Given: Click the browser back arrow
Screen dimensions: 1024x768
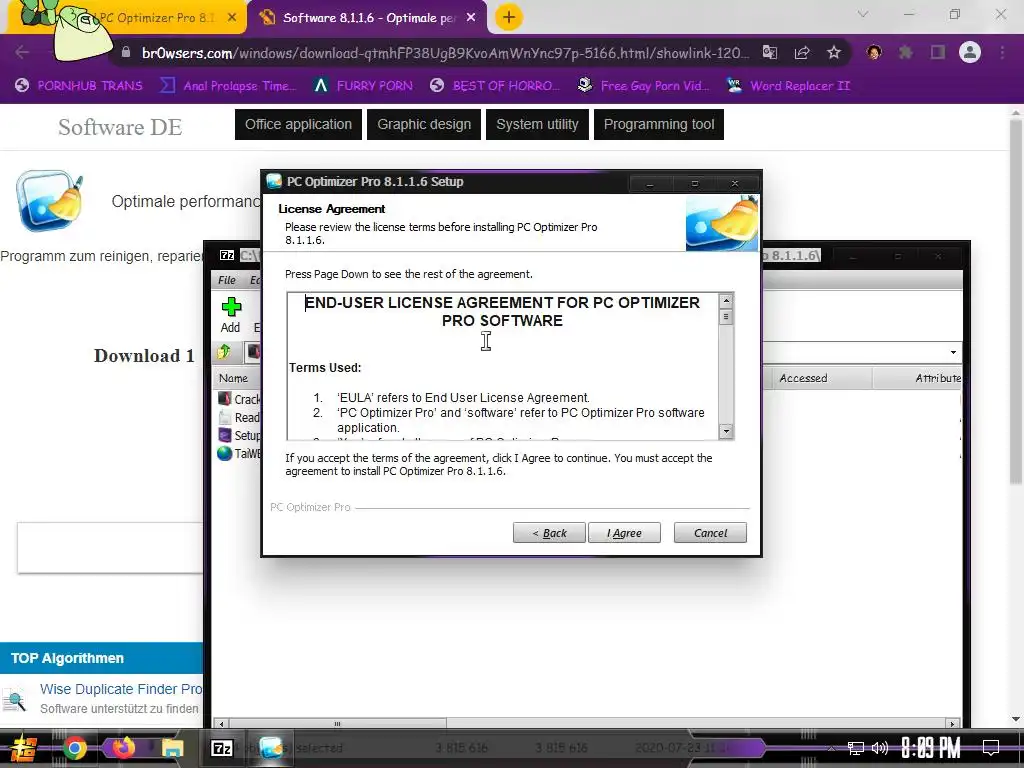Looking at the screenshot, I should [22, 52].
